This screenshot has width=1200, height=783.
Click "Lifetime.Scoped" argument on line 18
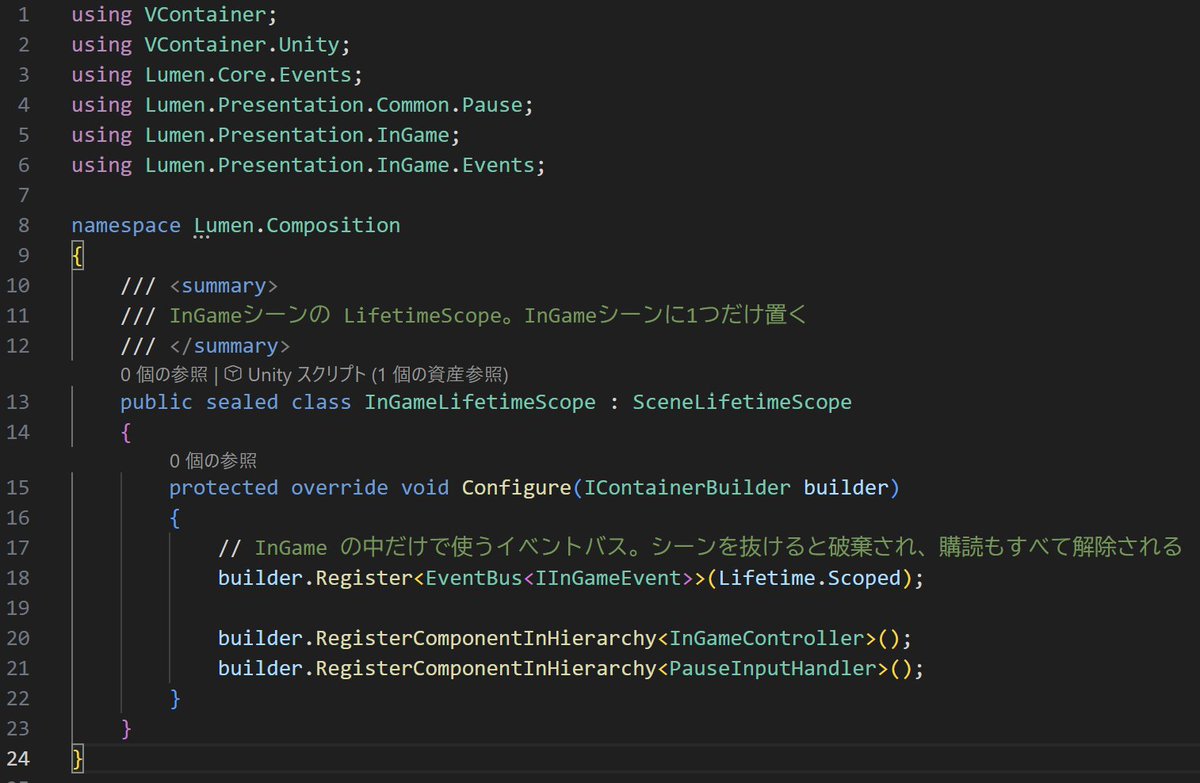809,578
